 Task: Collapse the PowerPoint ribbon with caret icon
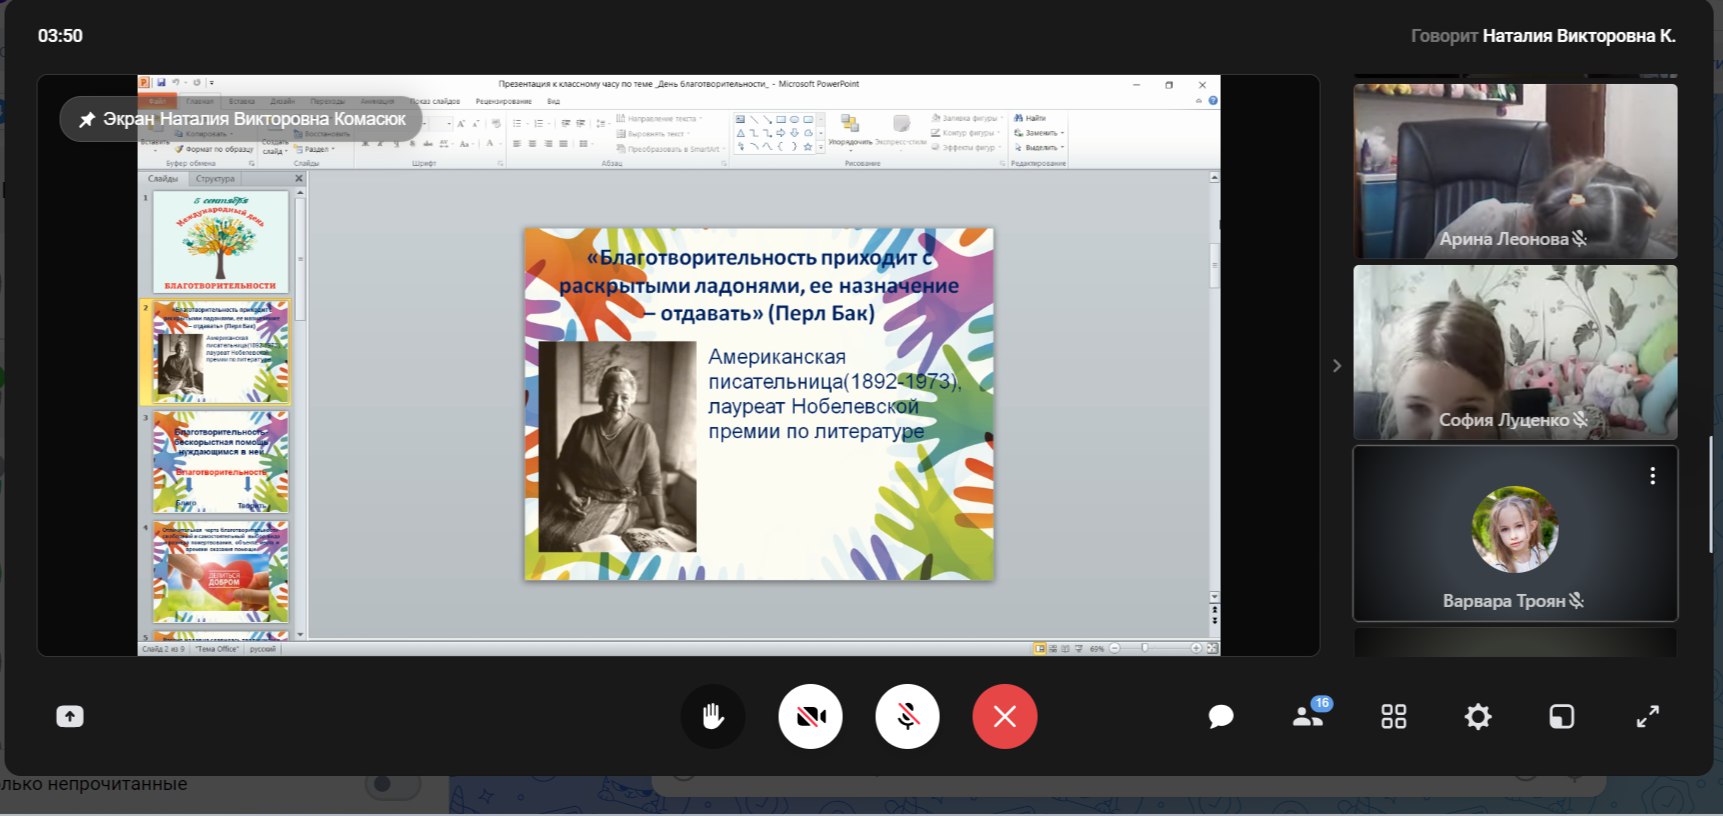pos(1199,101)
